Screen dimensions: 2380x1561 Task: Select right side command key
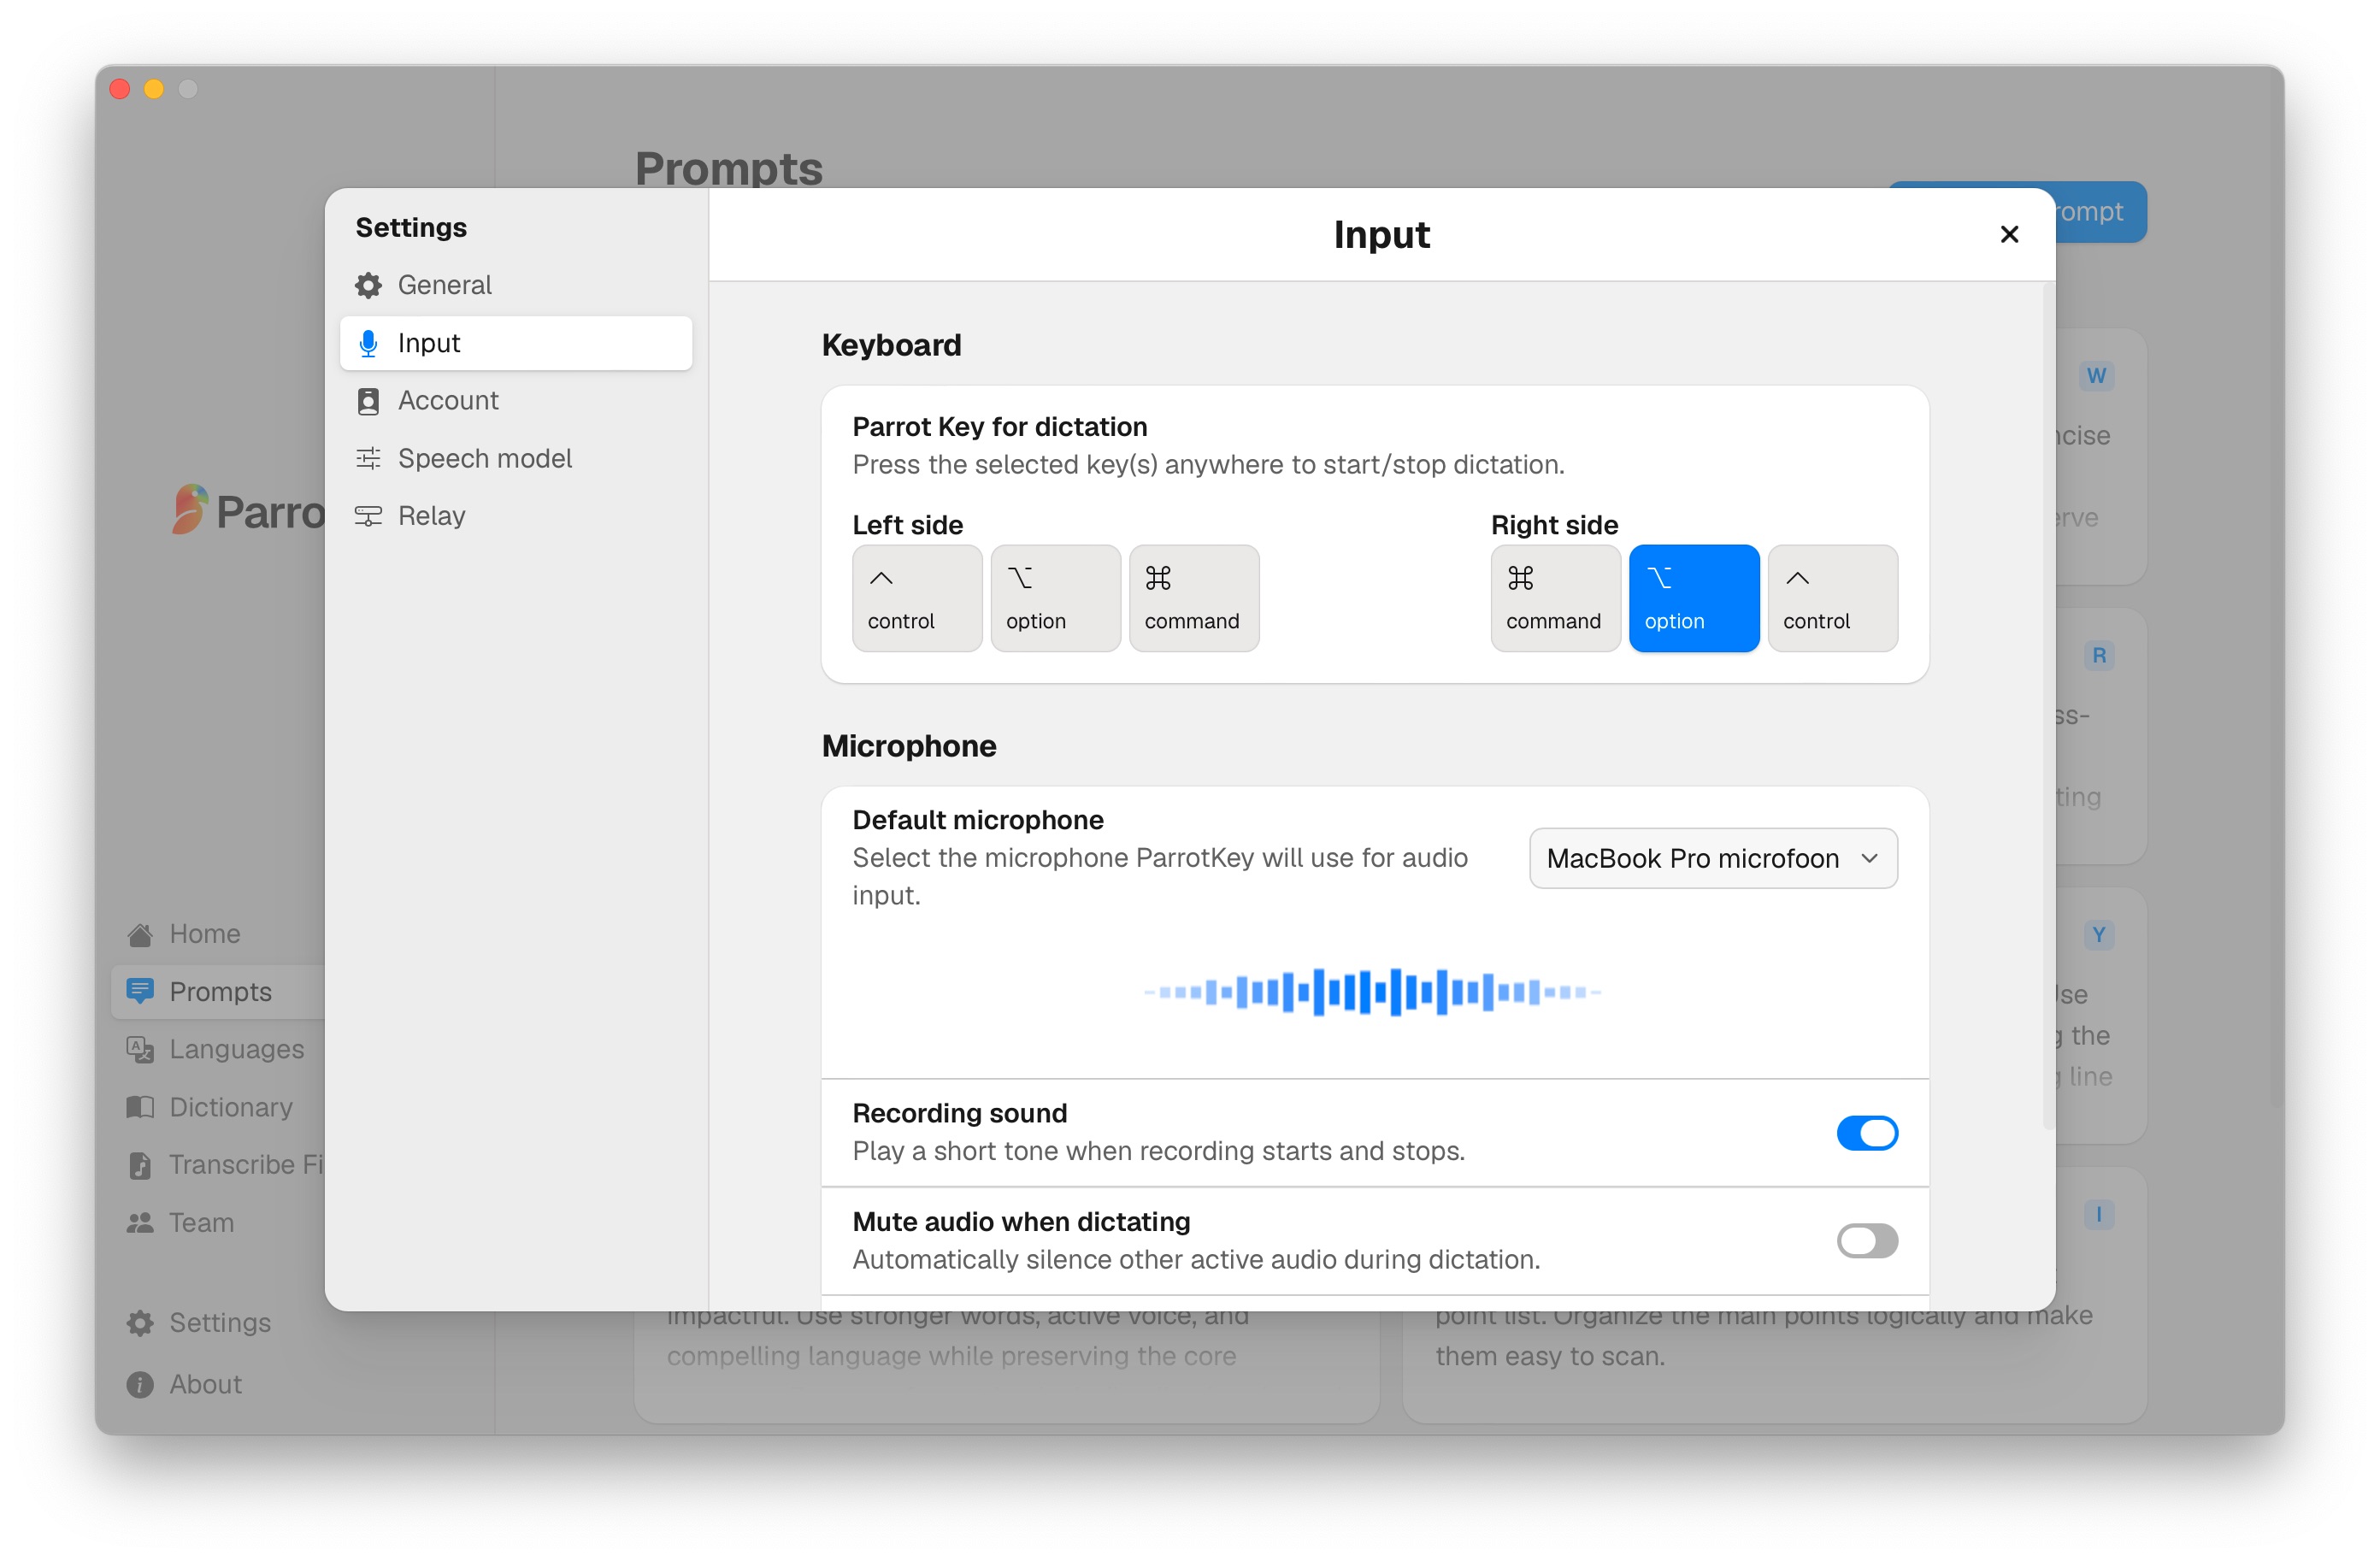click(x=1555, y=598)
